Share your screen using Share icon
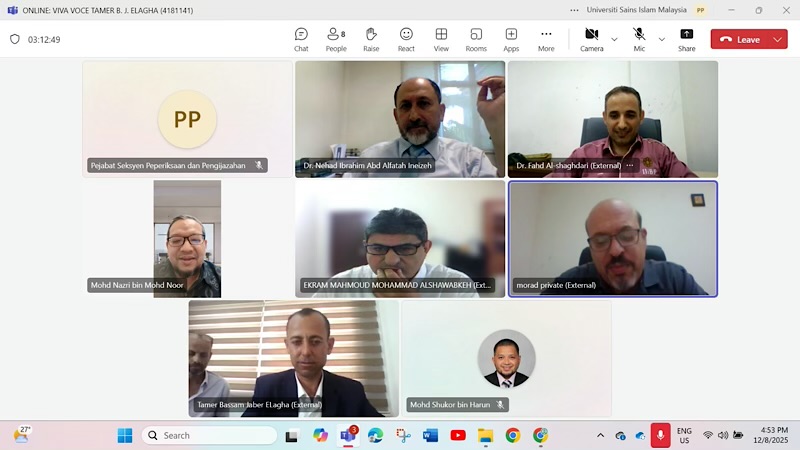800x450 pixels. tap(687, 39)
